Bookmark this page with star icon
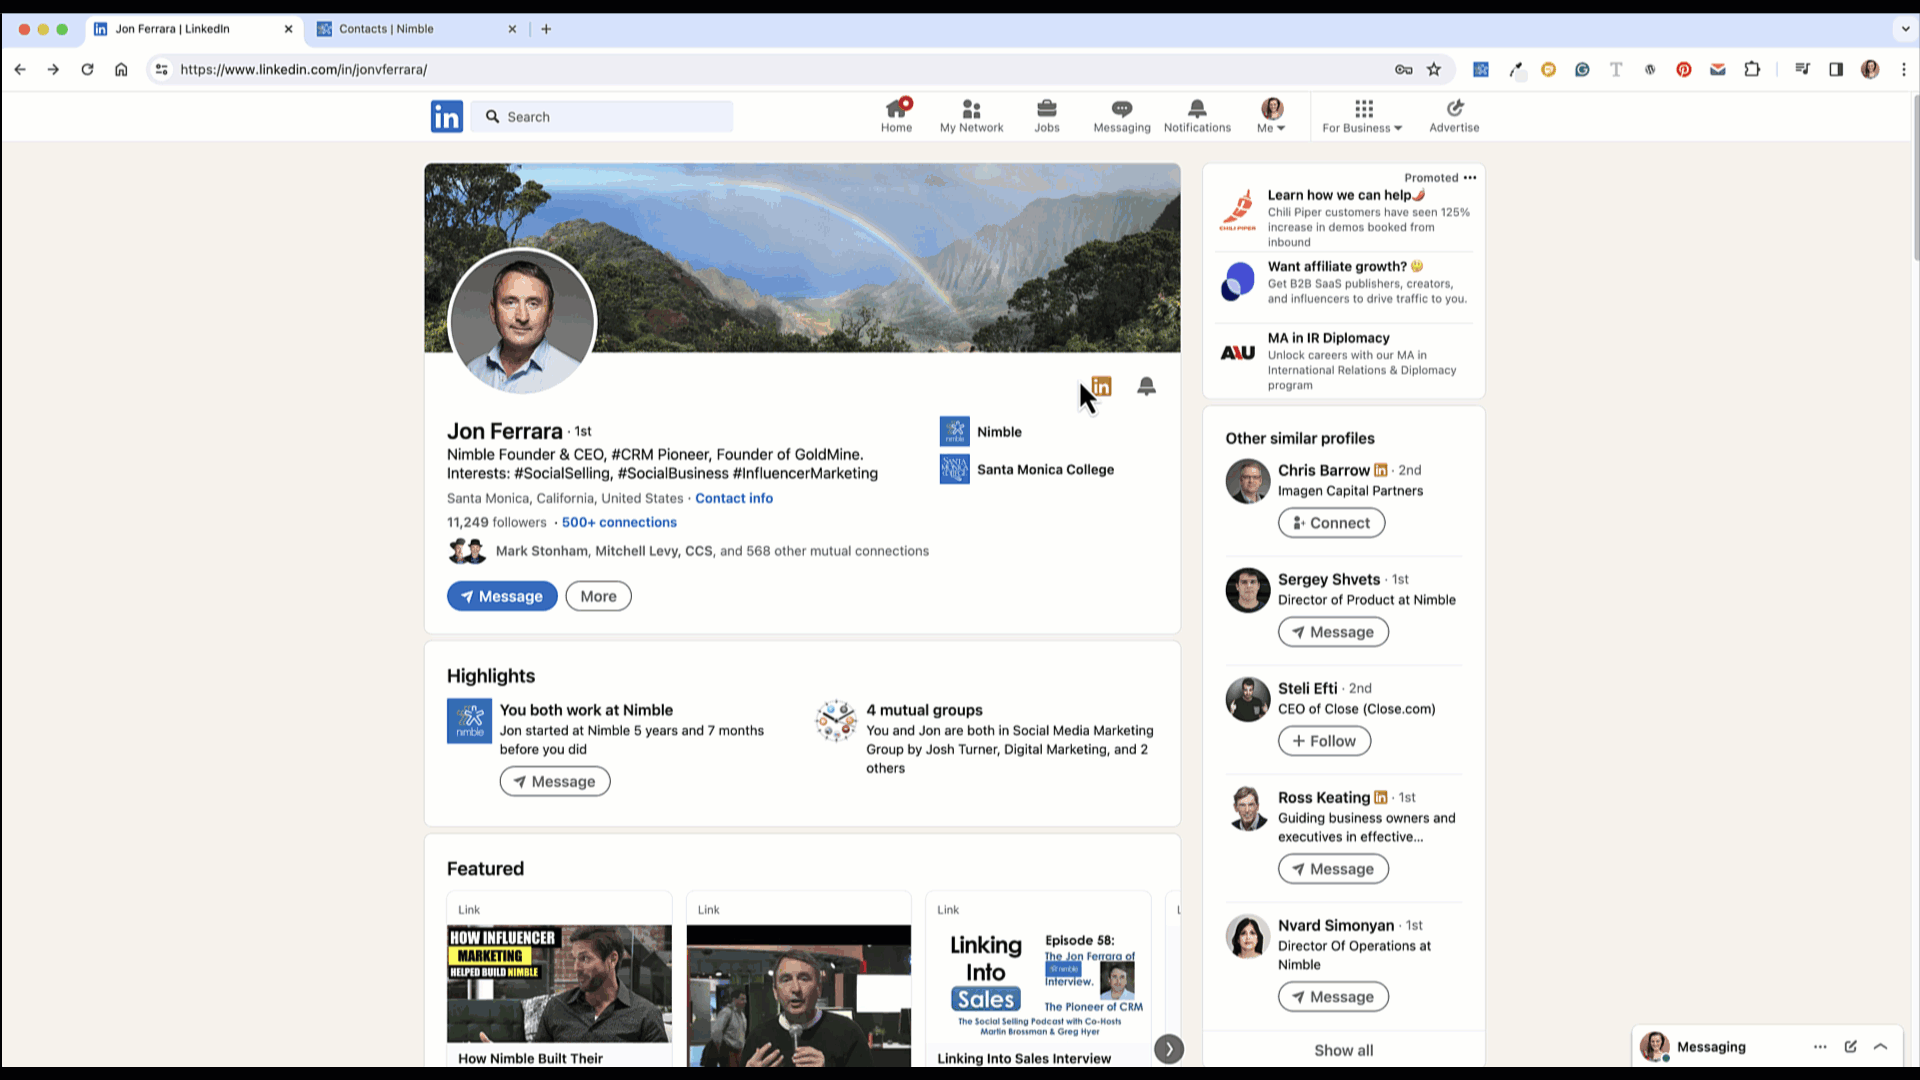 pyautogui.click(x=1434, y=69)
